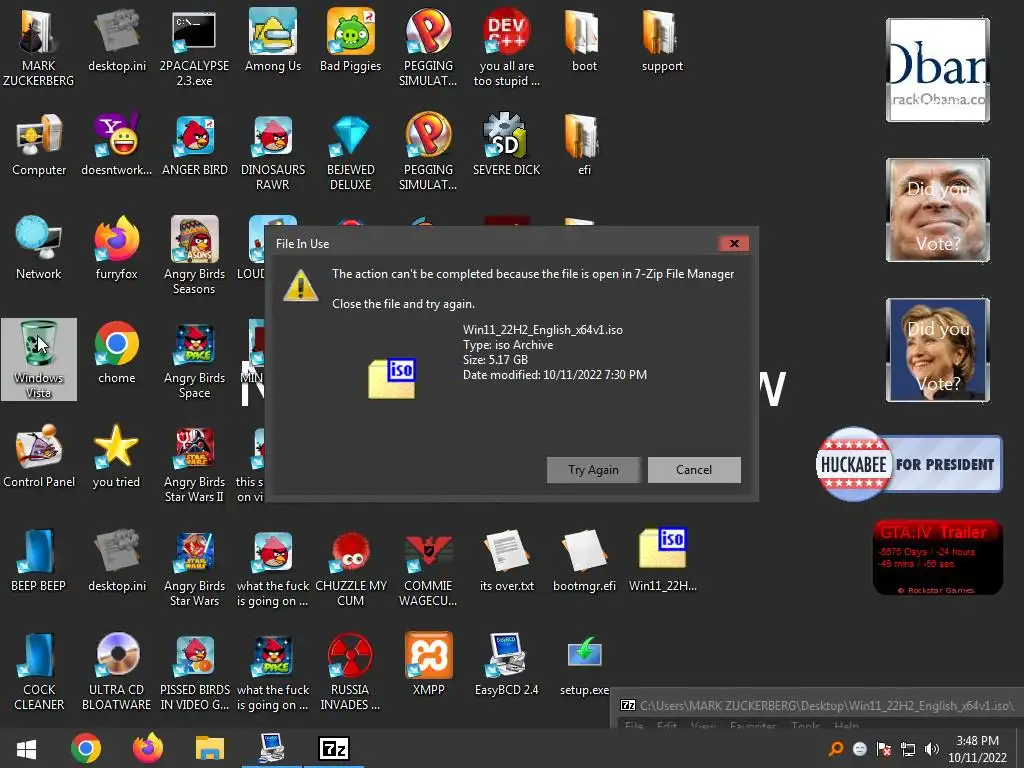
Task: Switch to the EasyBCD taskbar item
Action: [x=272, y=748]
